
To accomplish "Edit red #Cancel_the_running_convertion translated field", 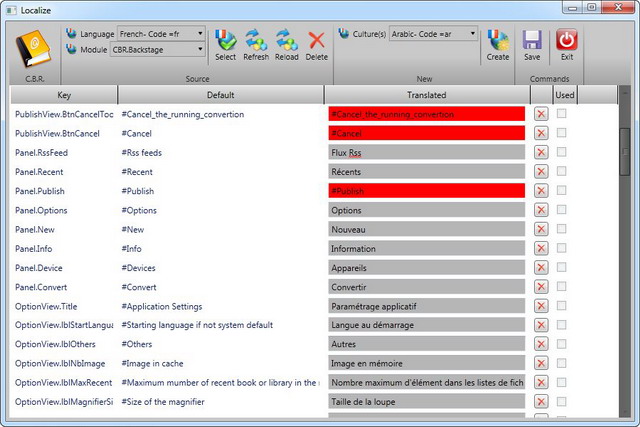I will [427, 114].
